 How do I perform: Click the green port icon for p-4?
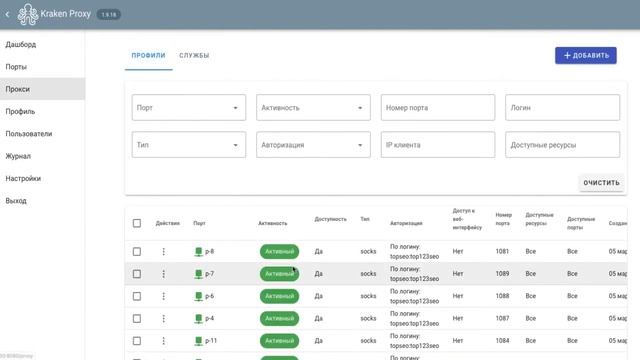click(198, 319)
